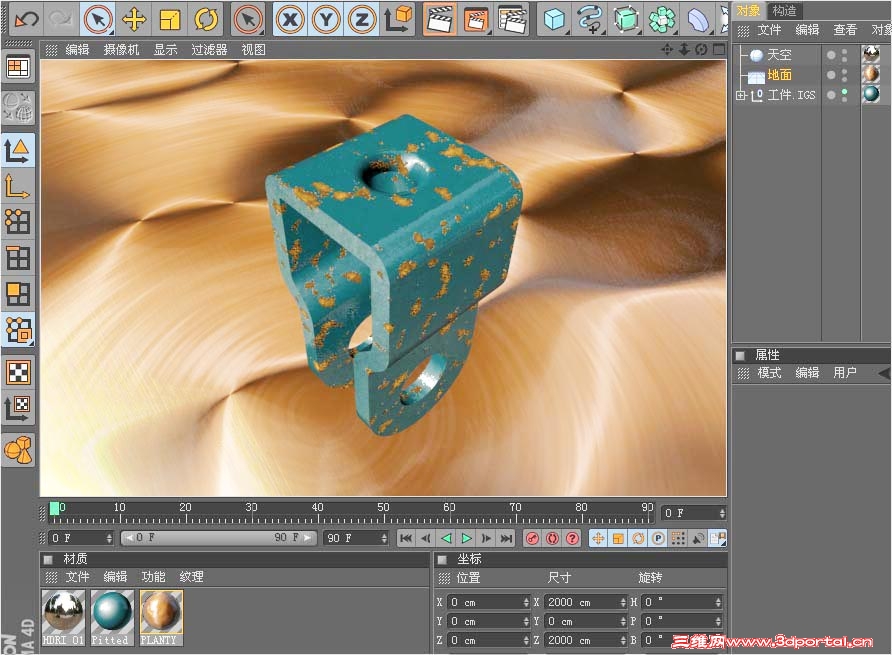Click the timeline preview range slider
This screenshot has height=655, width=892.
(x=218, y=538)
